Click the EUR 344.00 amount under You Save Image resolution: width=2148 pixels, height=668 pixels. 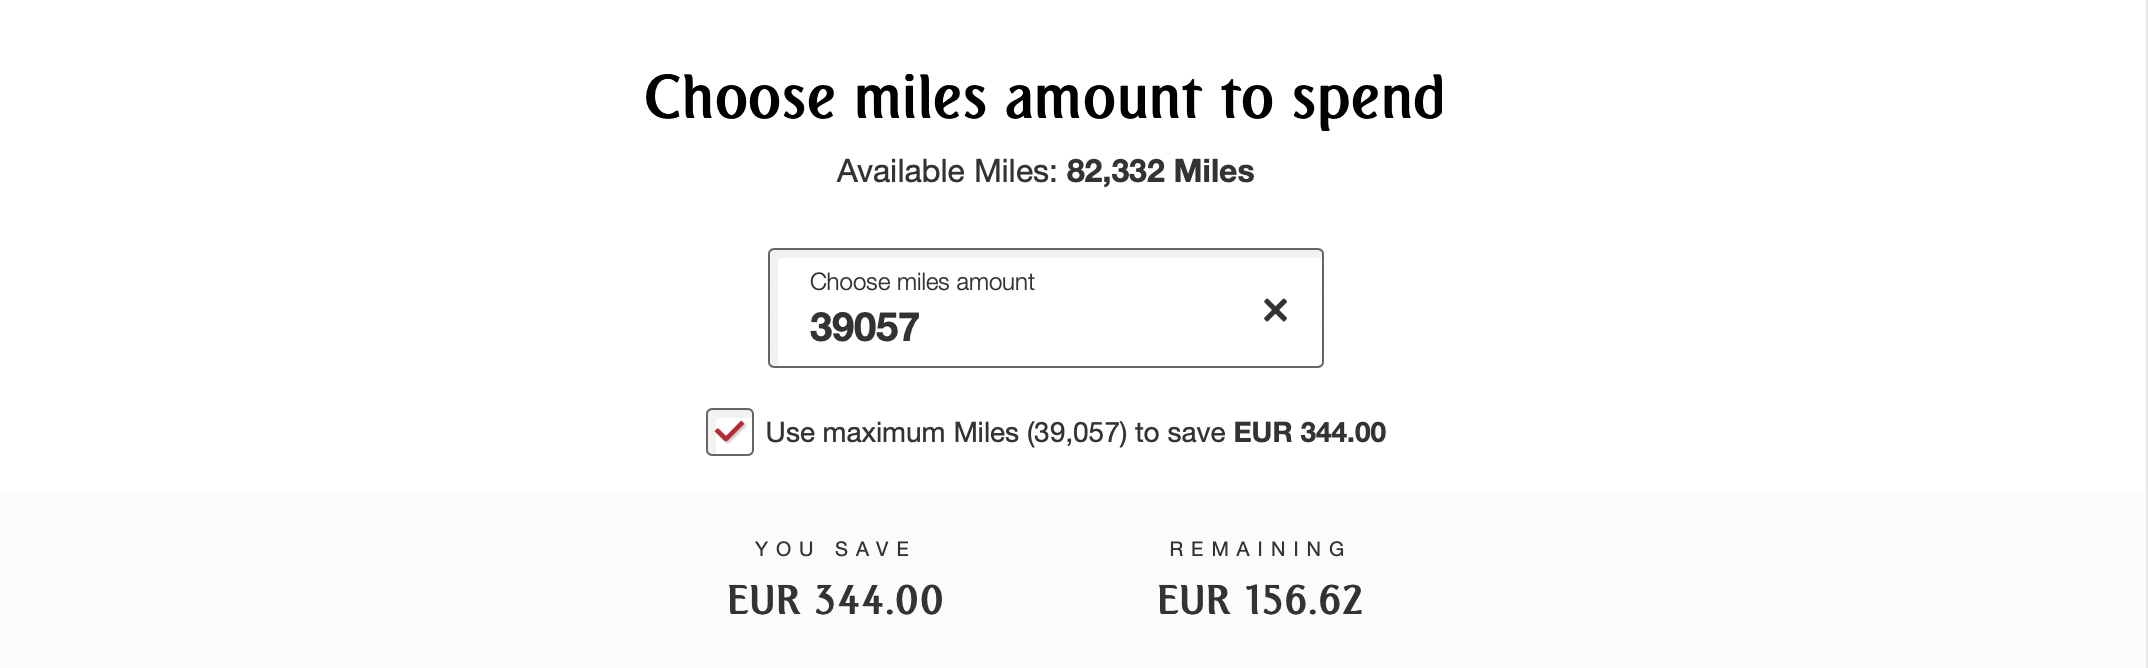(x=835, y=600)
